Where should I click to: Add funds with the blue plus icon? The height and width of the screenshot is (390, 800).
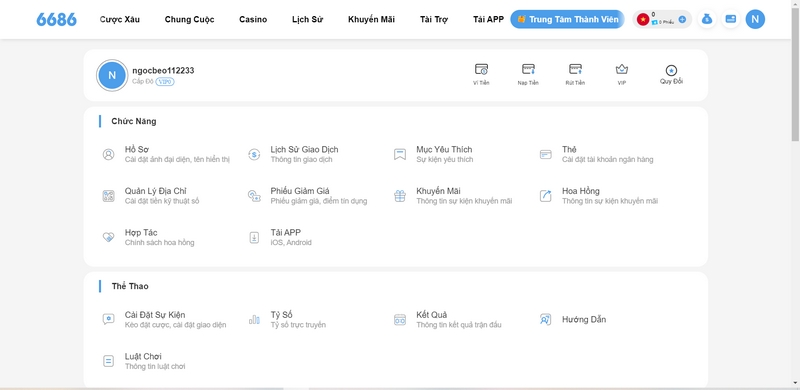point(682,20)
